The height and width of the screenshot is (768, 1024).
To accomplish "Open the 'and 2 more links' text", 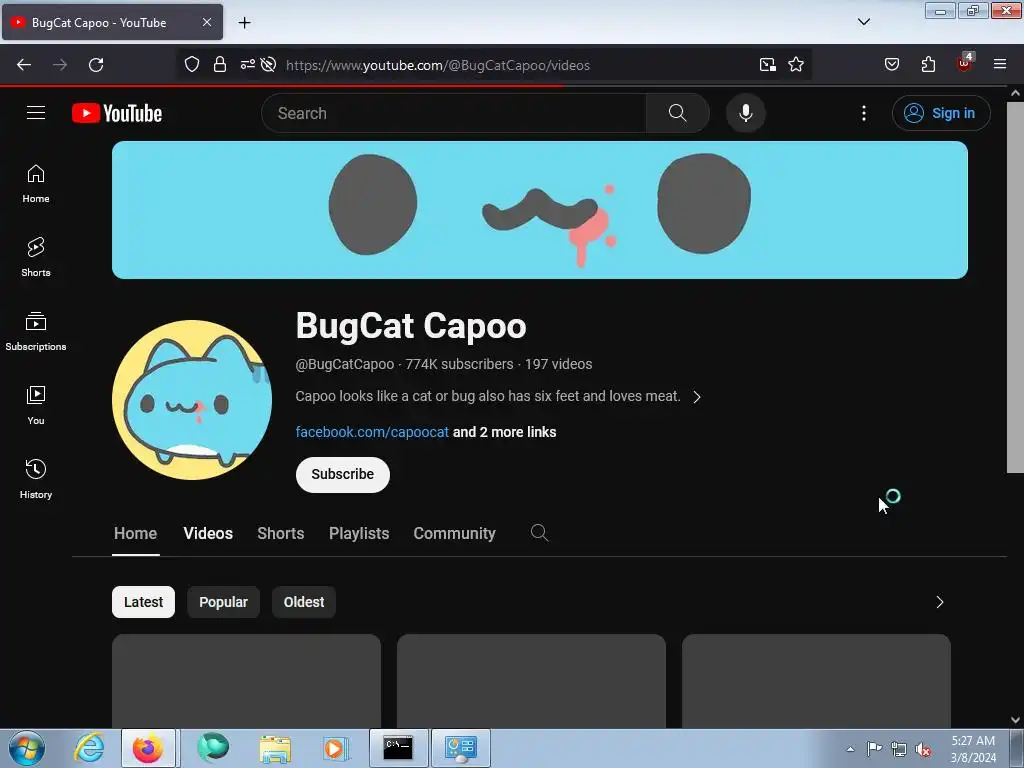I will click(x=504, y=432).
